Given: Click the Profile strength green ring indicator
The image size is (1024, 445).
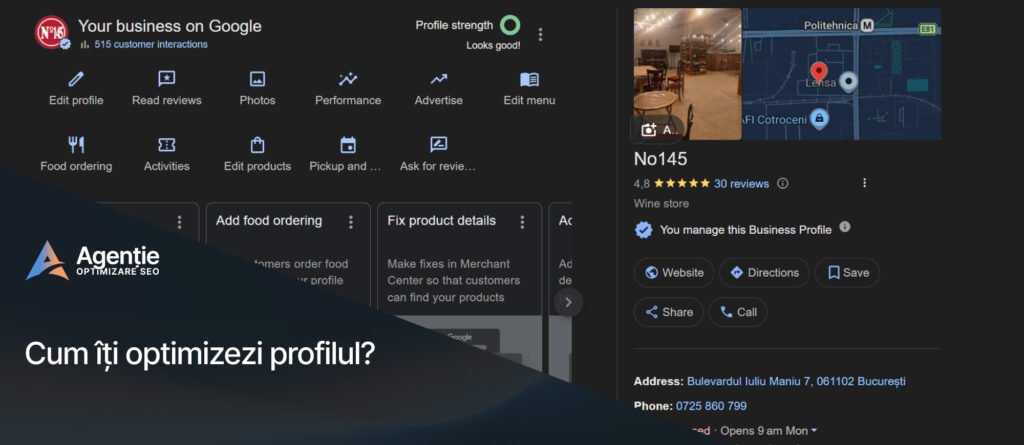Looking at the screenshot, I should click(510, 25).
